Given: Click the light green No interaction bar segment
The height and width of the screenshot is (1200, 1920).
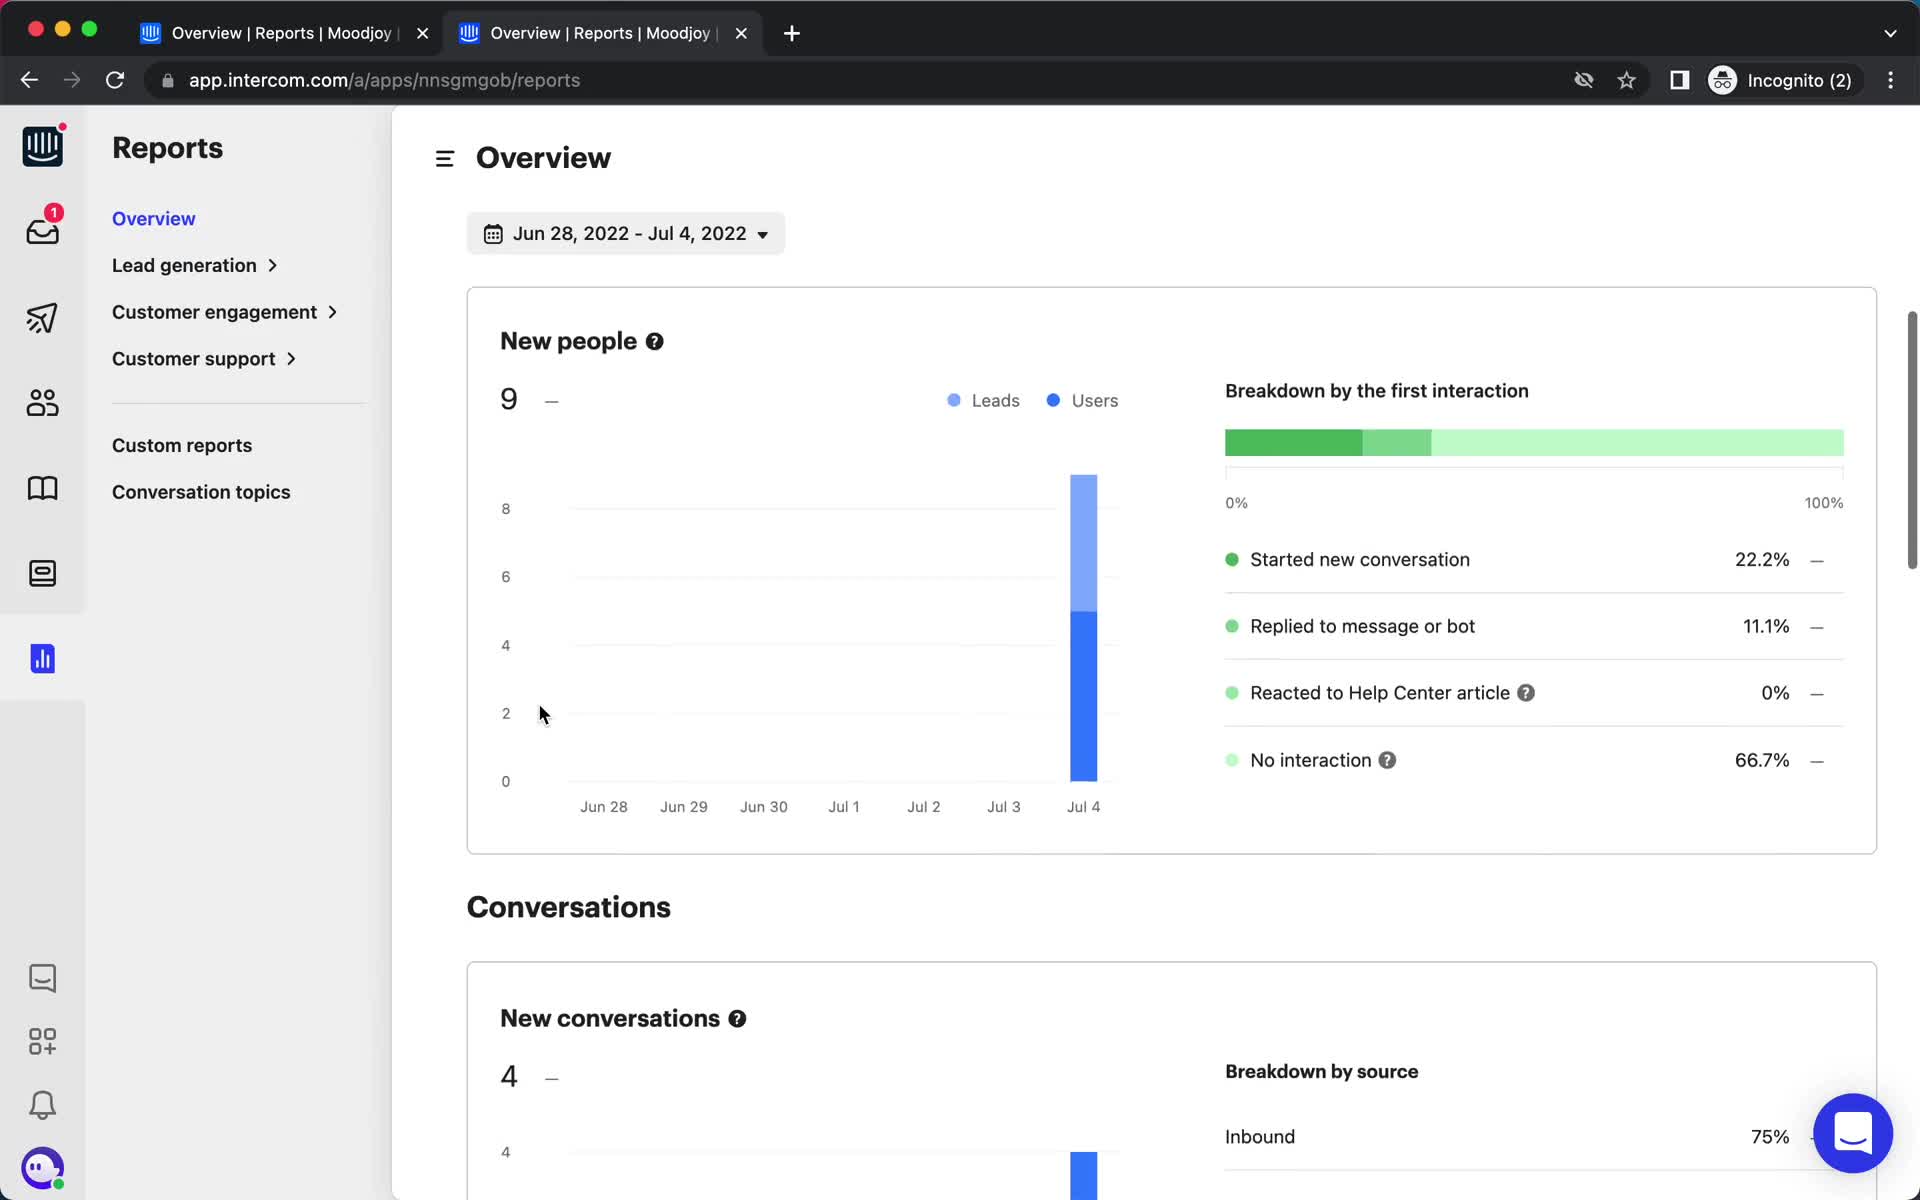Looking at the screenshot, I should pyautogui.click(x=1637, y=442).
